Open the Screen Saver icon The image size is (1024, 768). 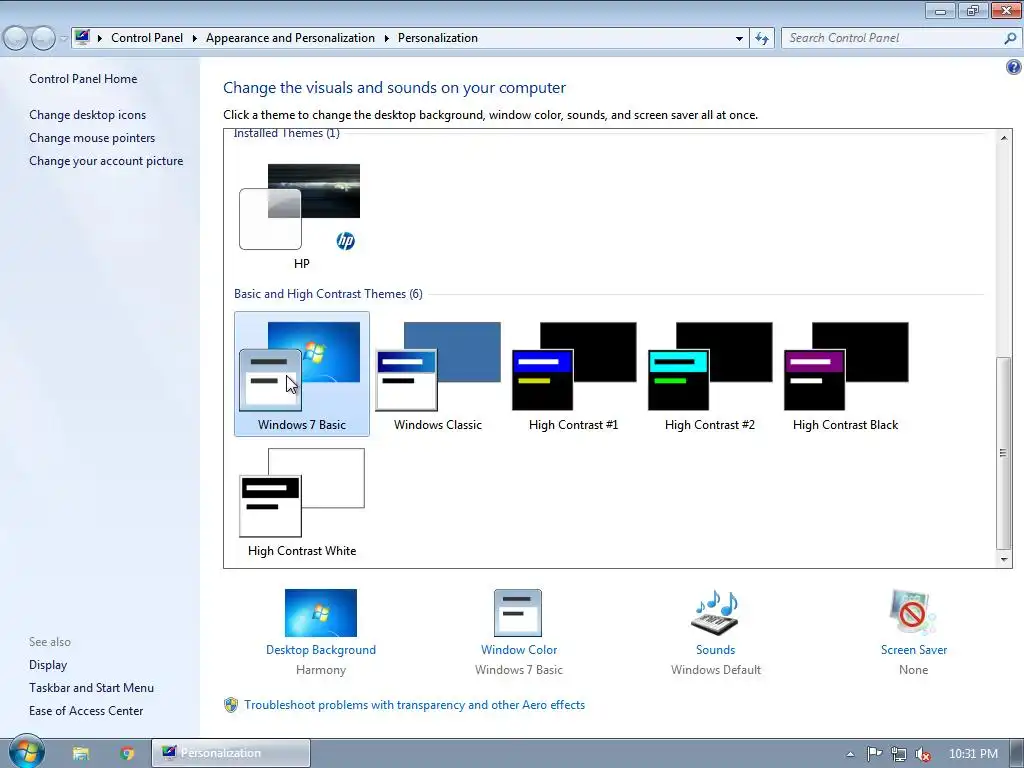913,613
